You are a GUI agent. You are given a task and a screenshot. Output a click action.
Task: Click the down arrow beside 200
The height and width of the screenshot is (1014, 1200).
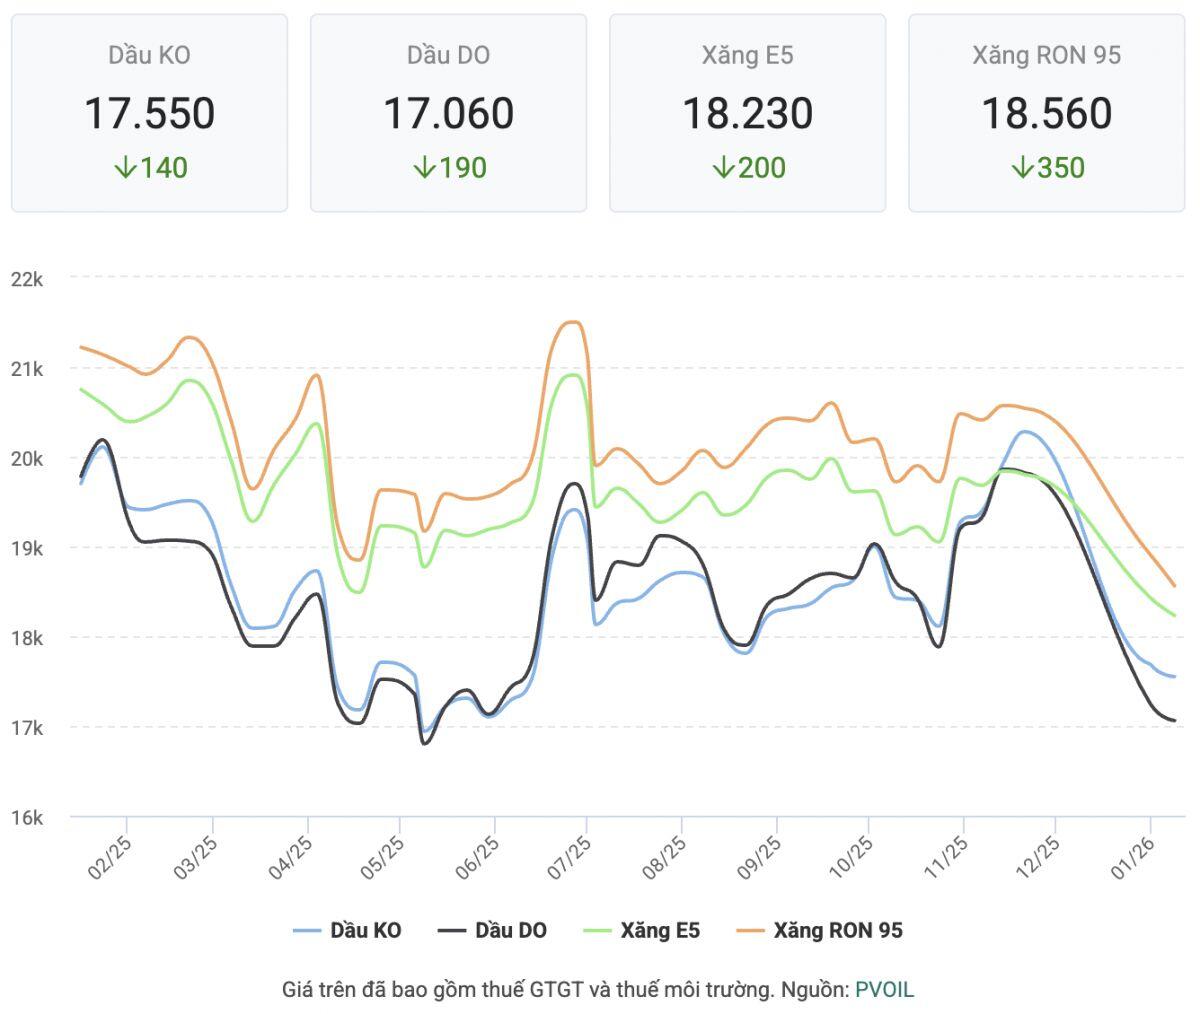pos(723,168)
